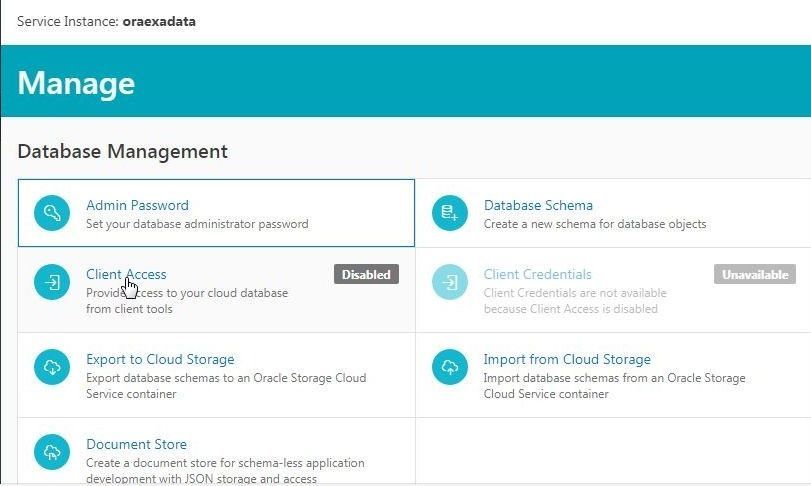Click the Unavailable badge on Client Credentials

point(755,275)
